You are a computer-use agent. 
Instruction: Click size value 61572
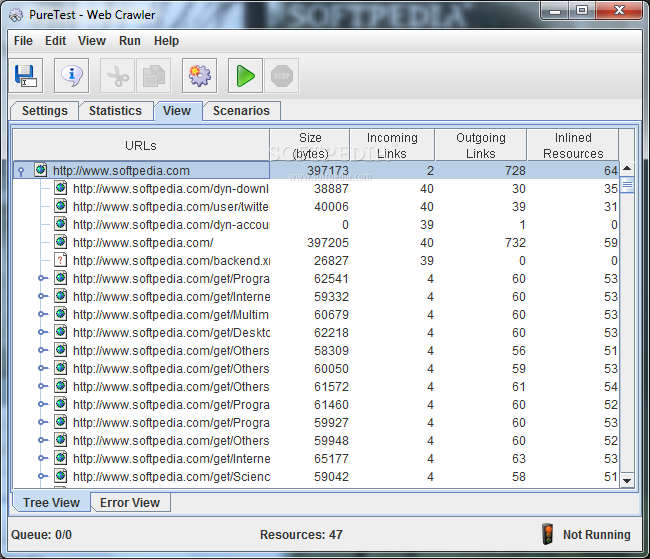(331, 386)
